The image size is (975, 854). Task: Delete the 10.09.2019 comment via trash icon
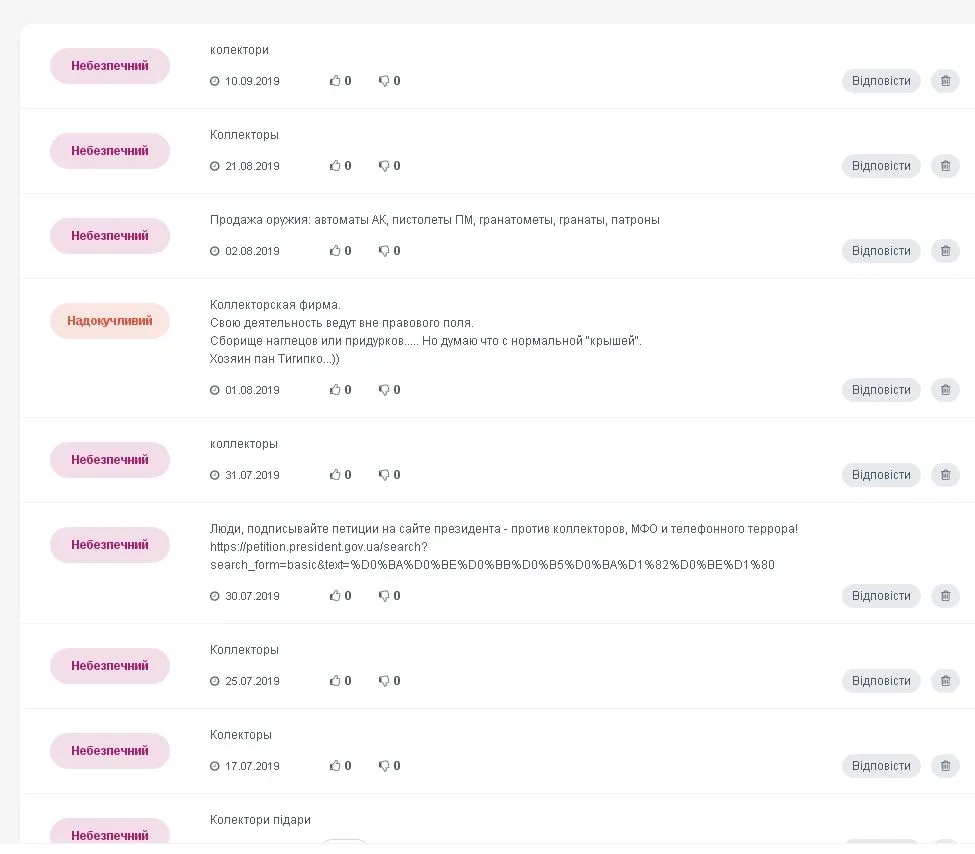945,81
